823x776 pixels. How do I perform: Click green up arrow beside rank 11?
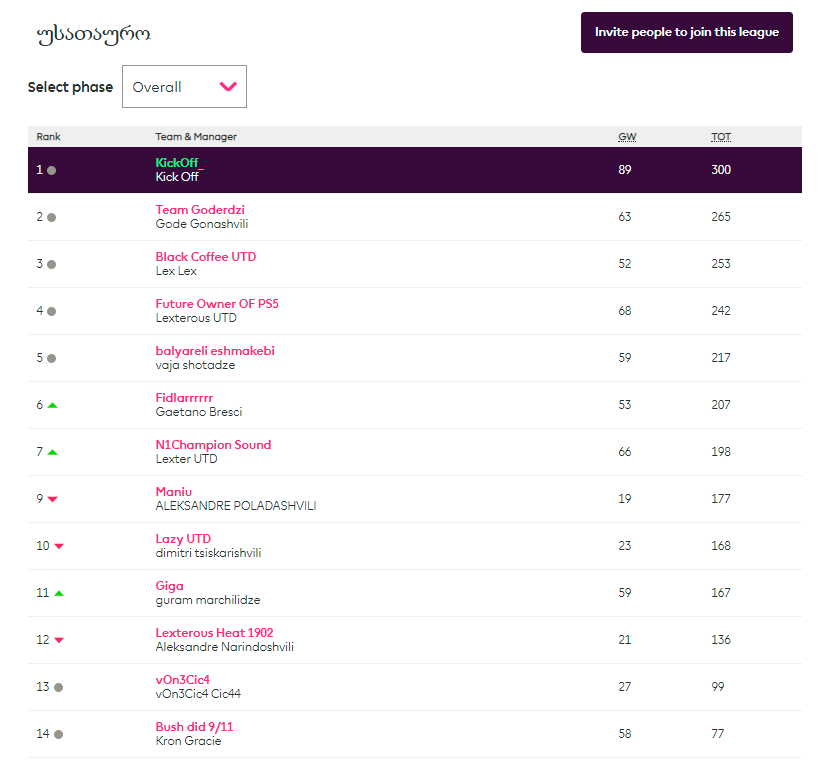click(x=58, y=593)
